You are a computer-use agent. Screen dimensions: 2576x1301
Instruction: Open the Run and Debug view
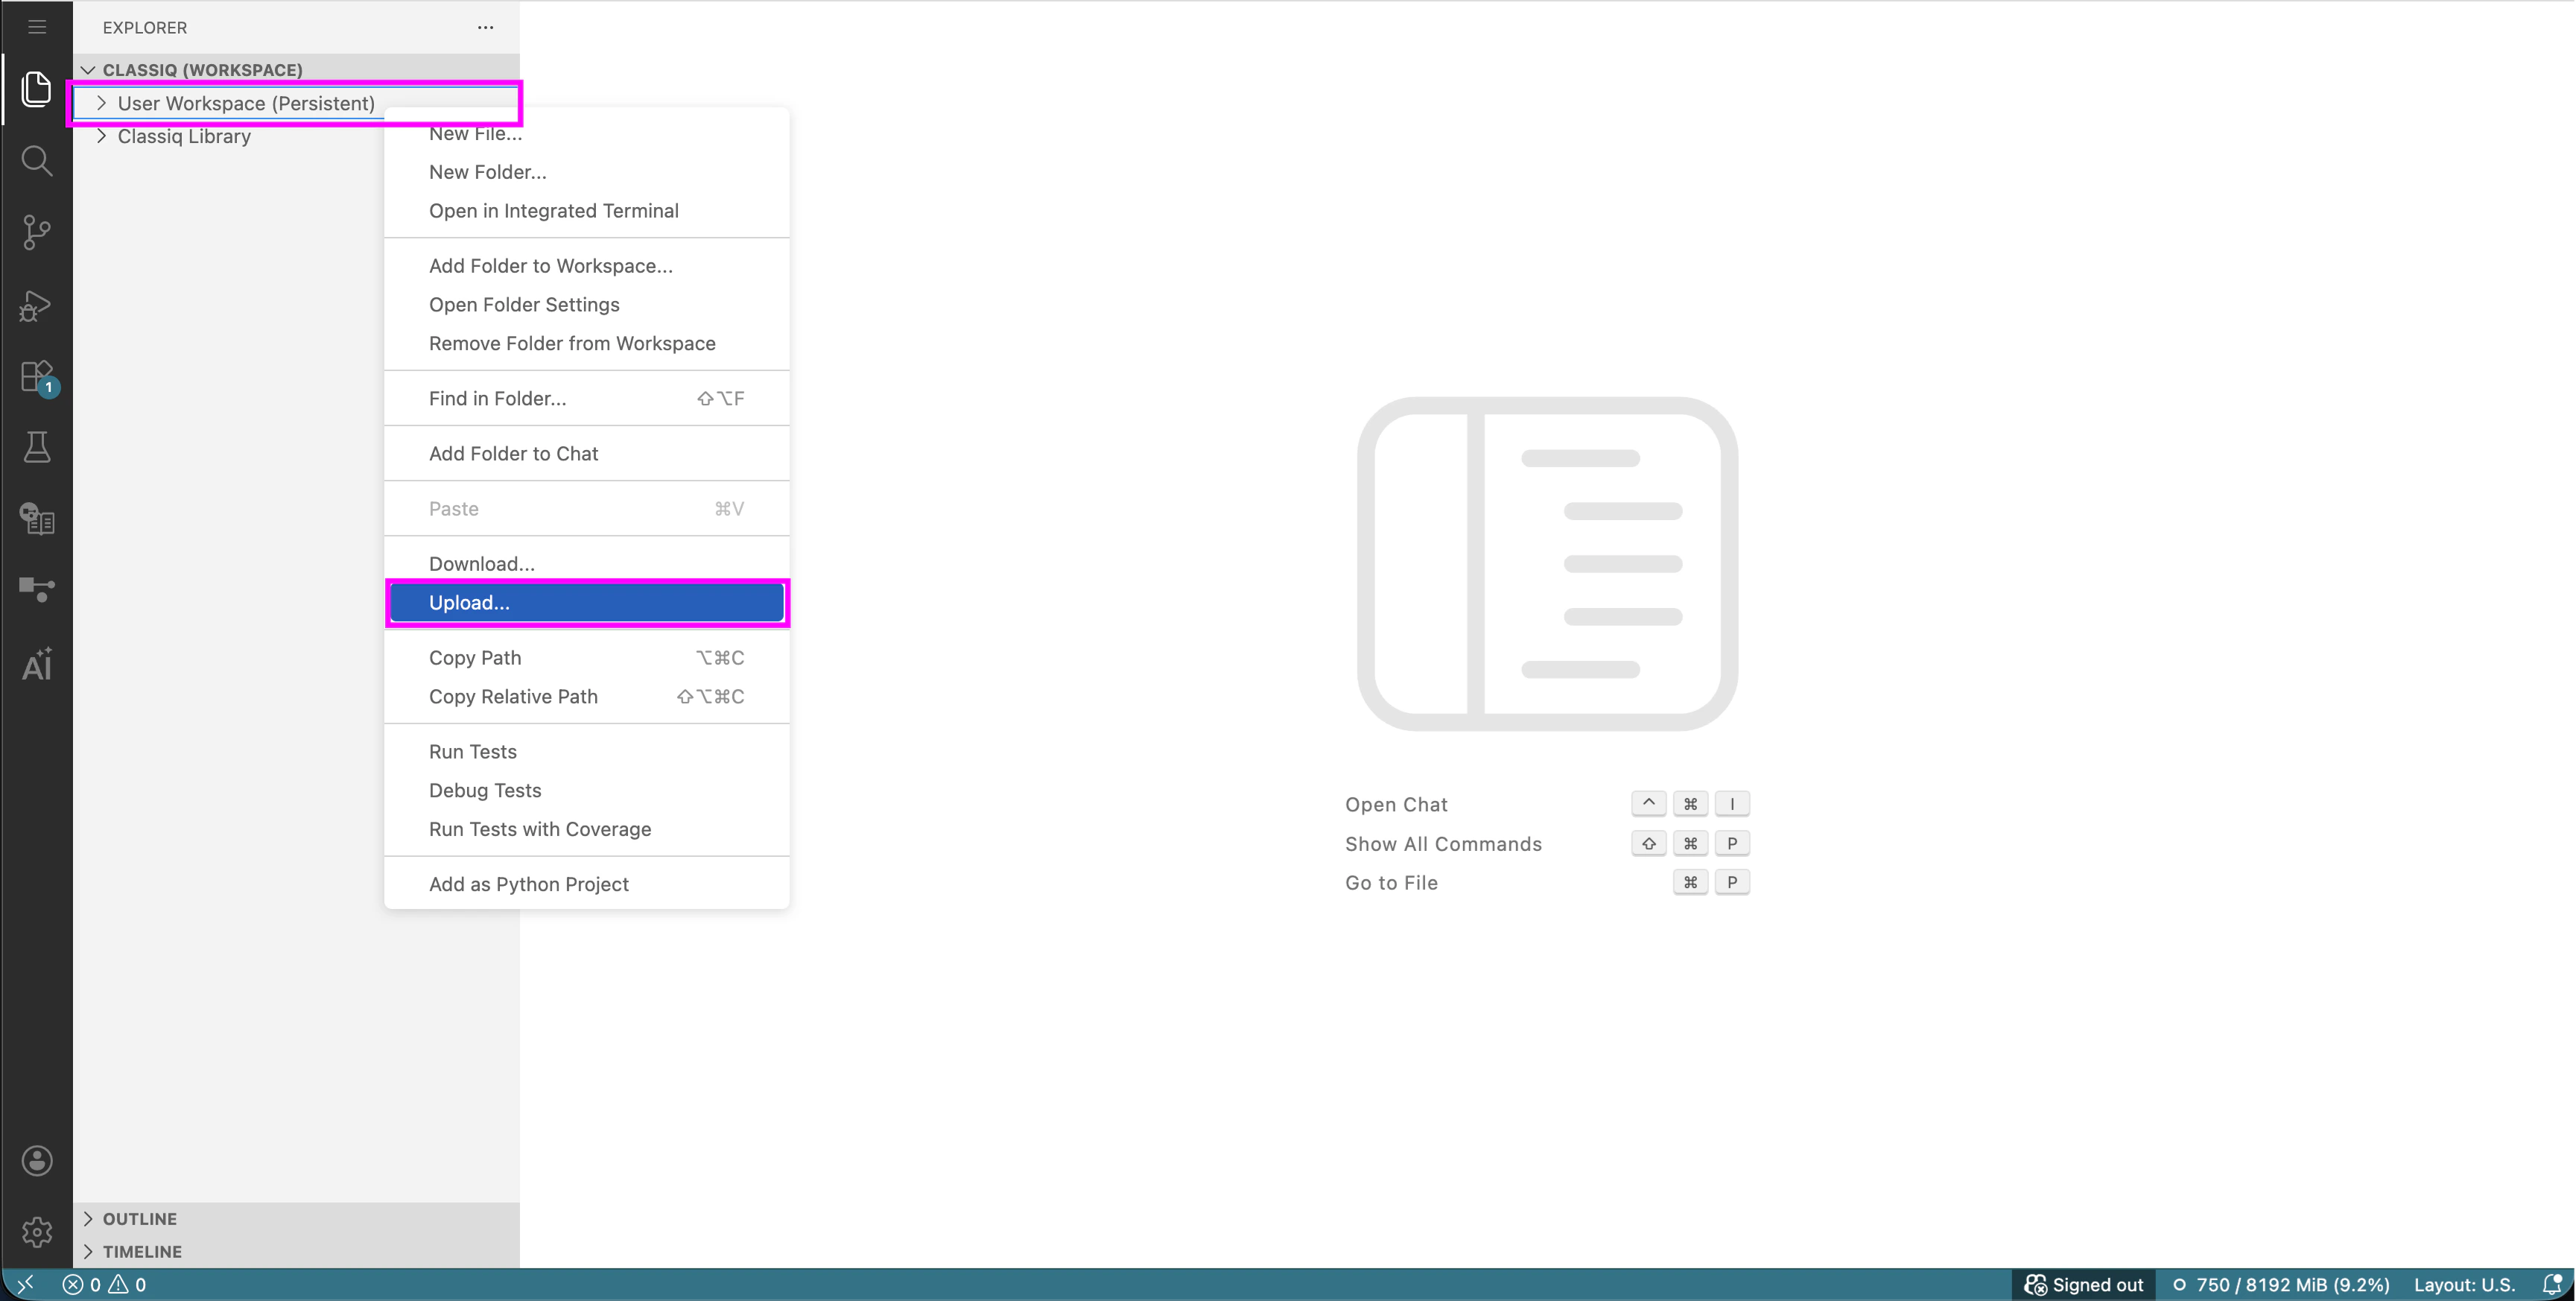pyautogui.click(x=37, y=305)
